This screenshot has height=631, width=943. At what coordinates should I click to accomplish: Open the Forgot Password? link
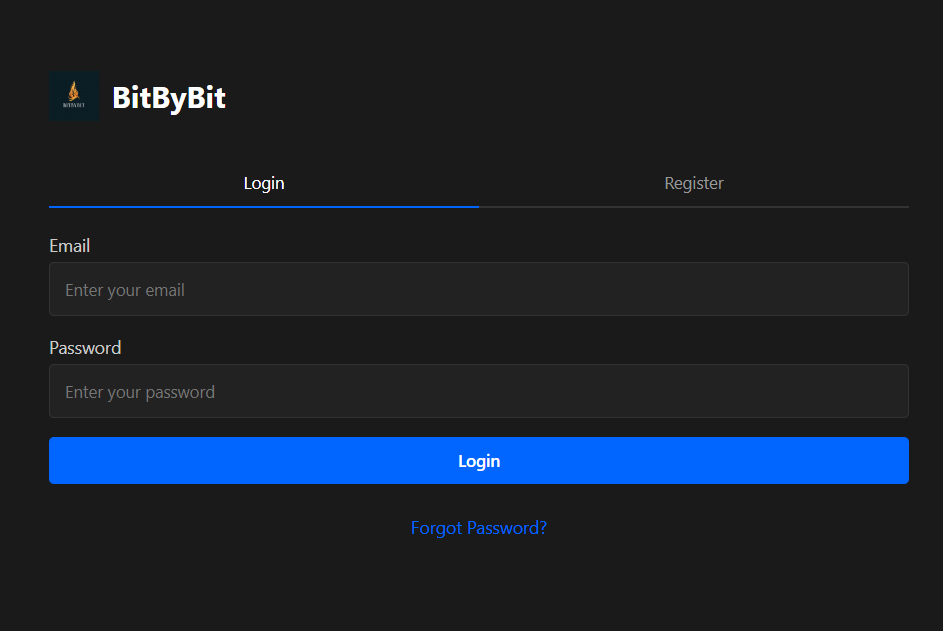point(479,528)
